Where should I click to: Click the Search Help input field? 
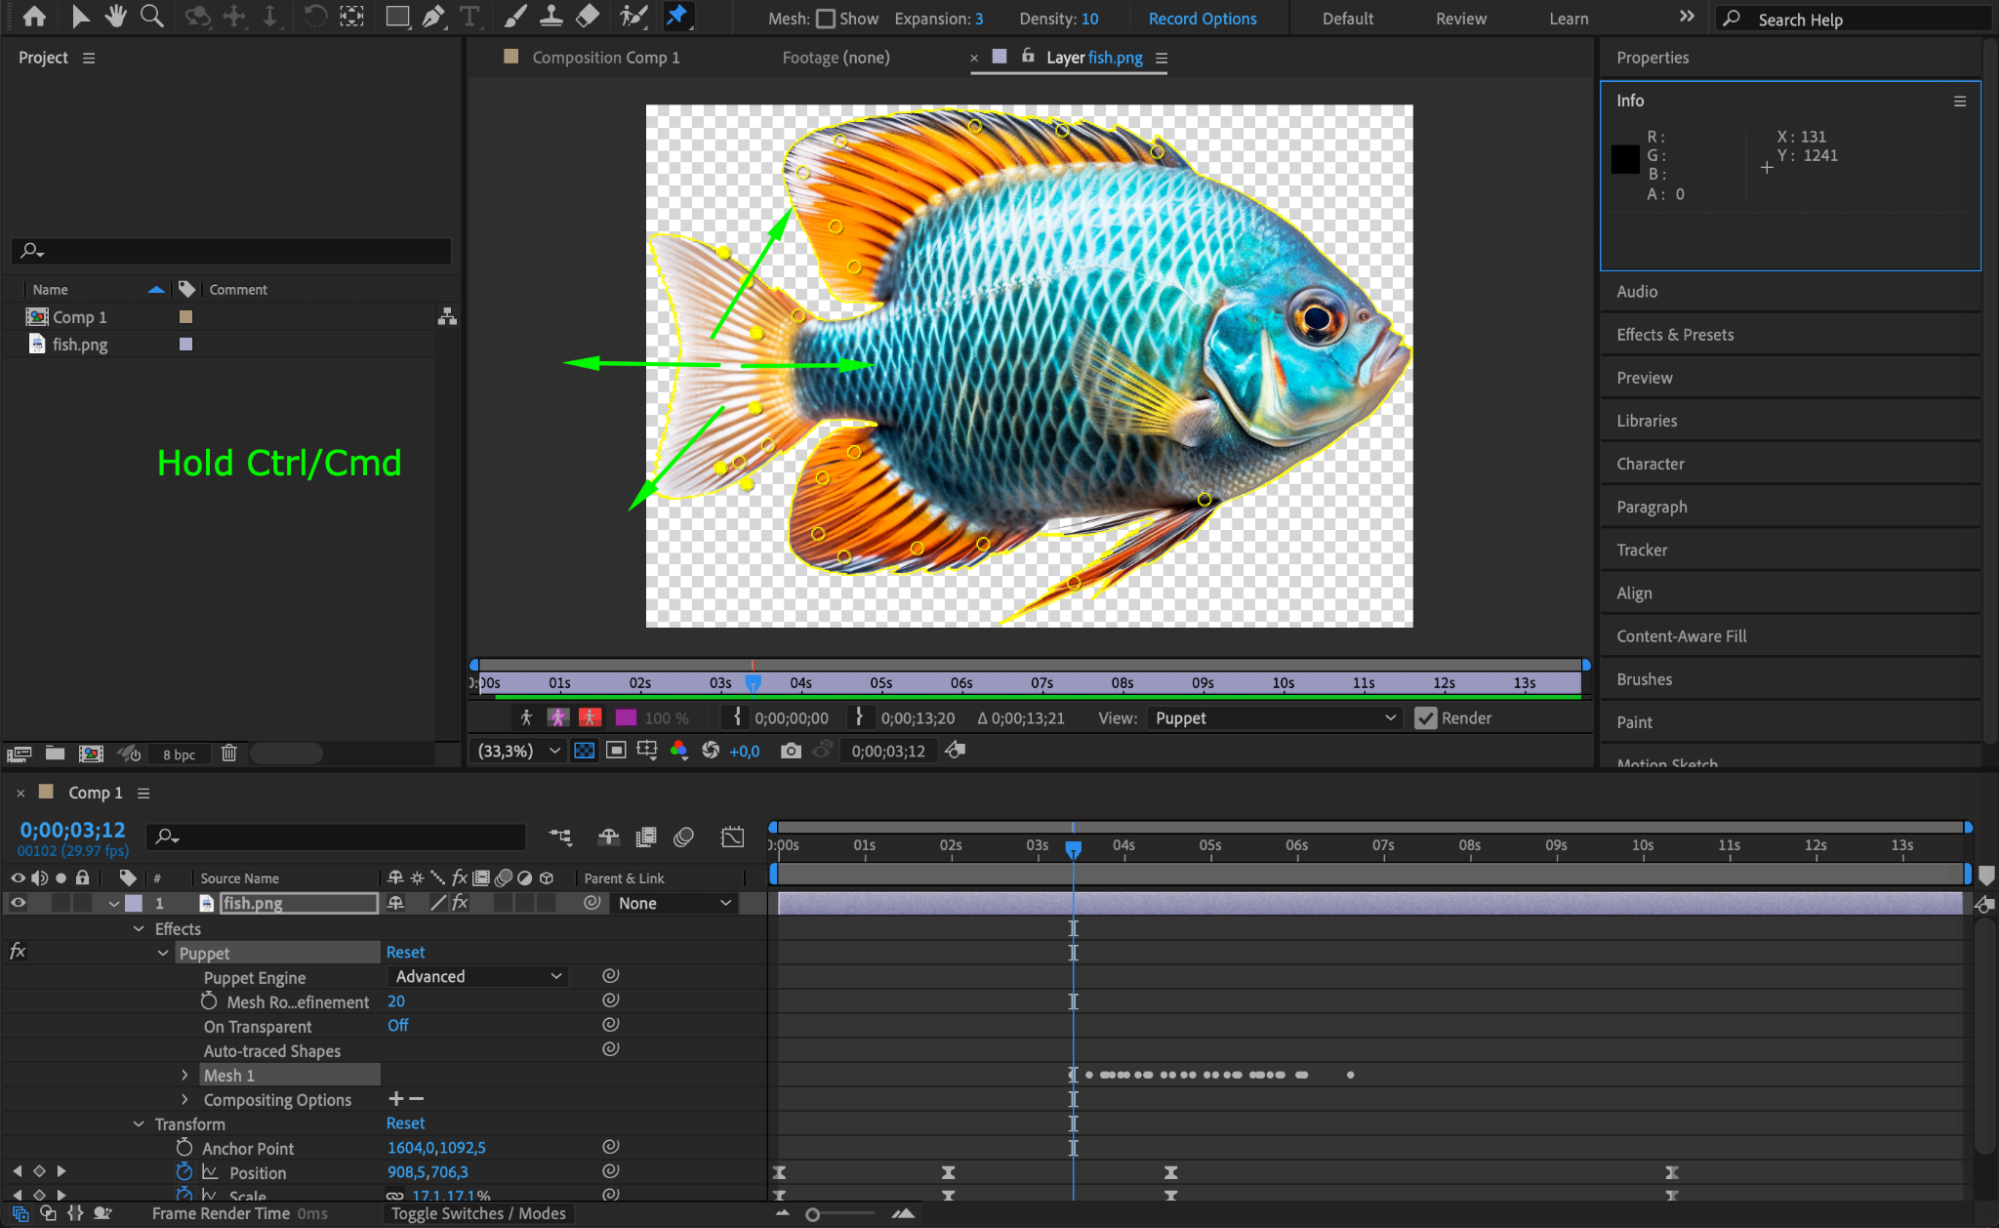1860,19
